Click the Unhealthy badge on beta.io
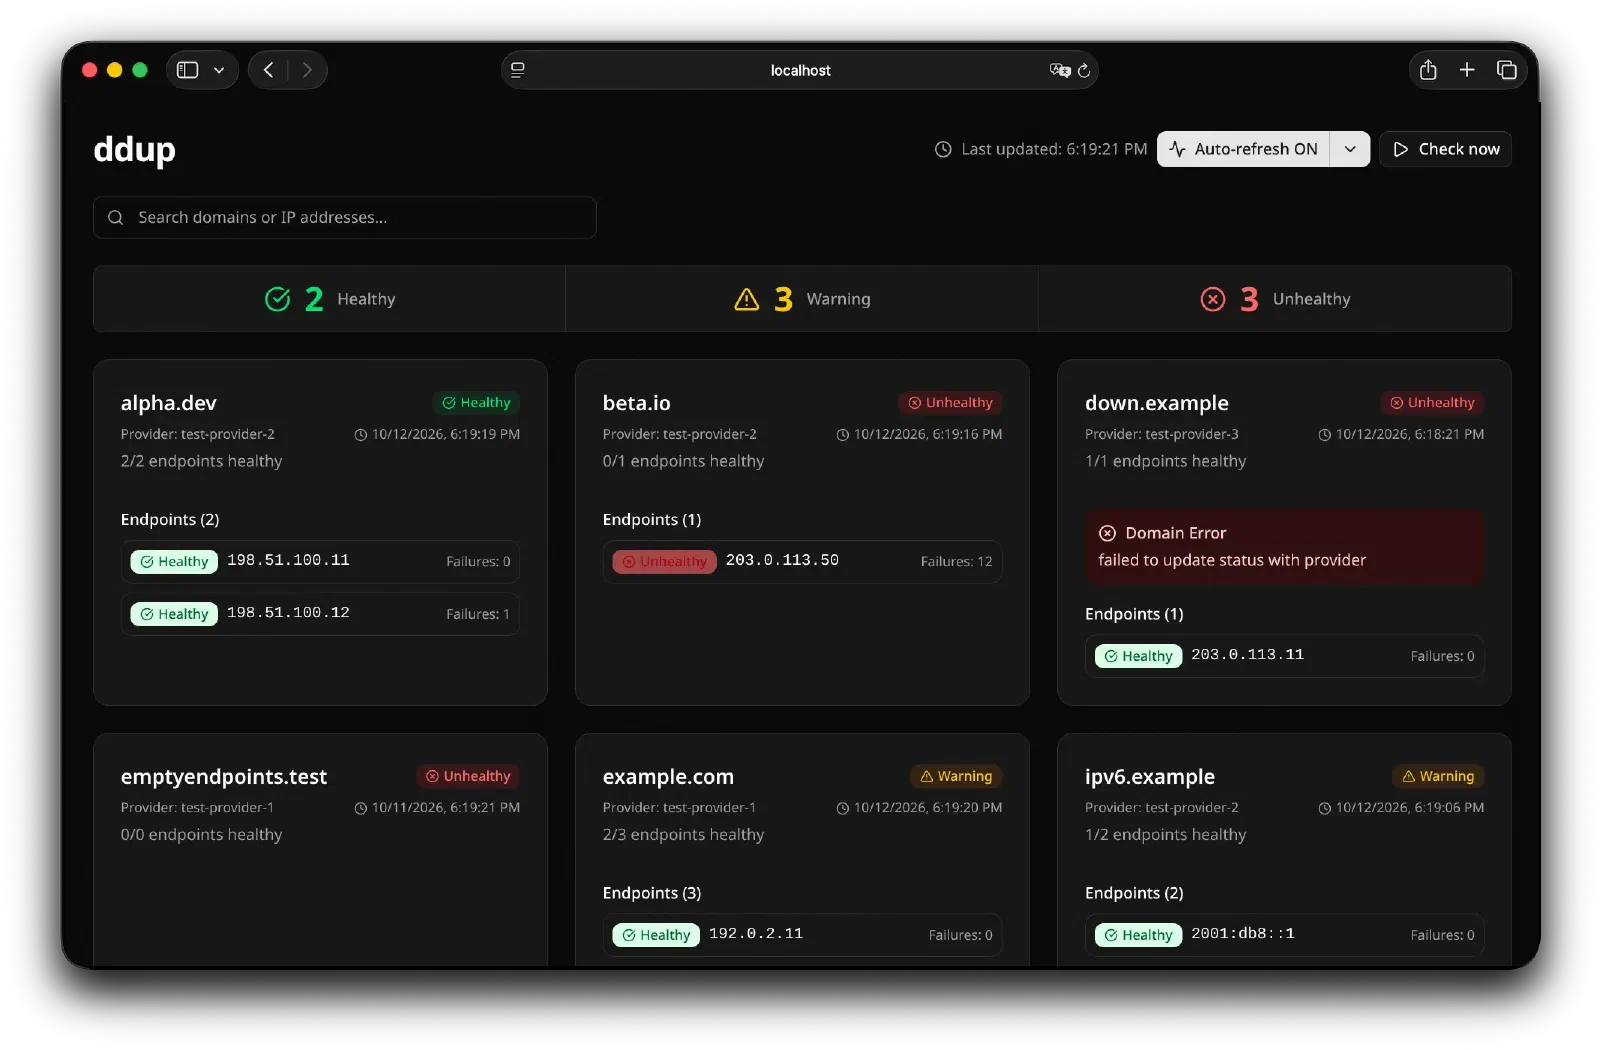This screenshot has height=1050, width=1600. 949,402
